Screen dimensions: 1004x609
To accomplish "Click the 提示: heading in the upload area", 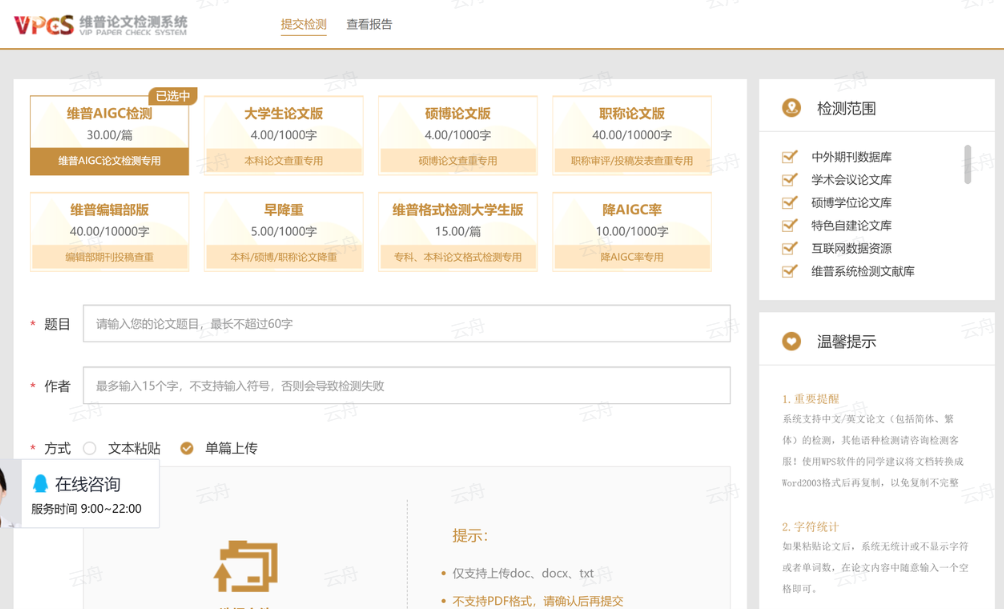I will coord(470,535).
